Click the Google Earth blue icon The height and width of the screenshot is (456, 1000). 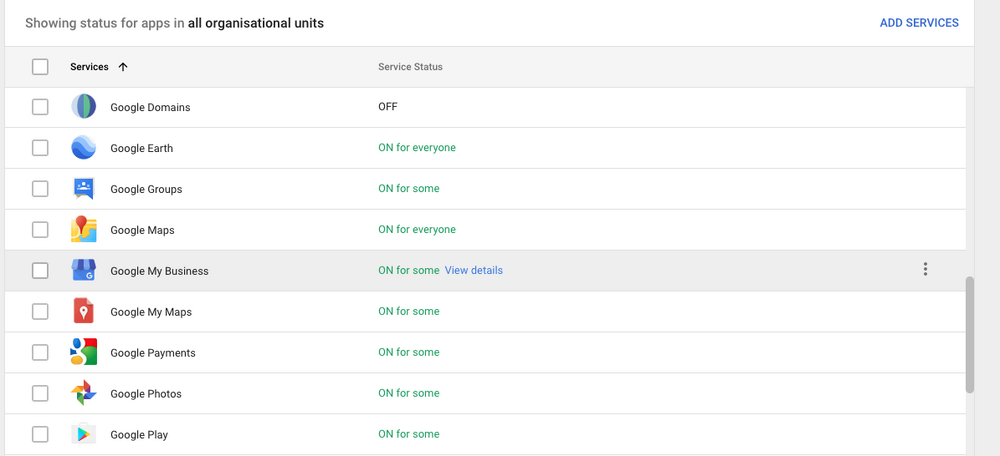click(84, 147)
